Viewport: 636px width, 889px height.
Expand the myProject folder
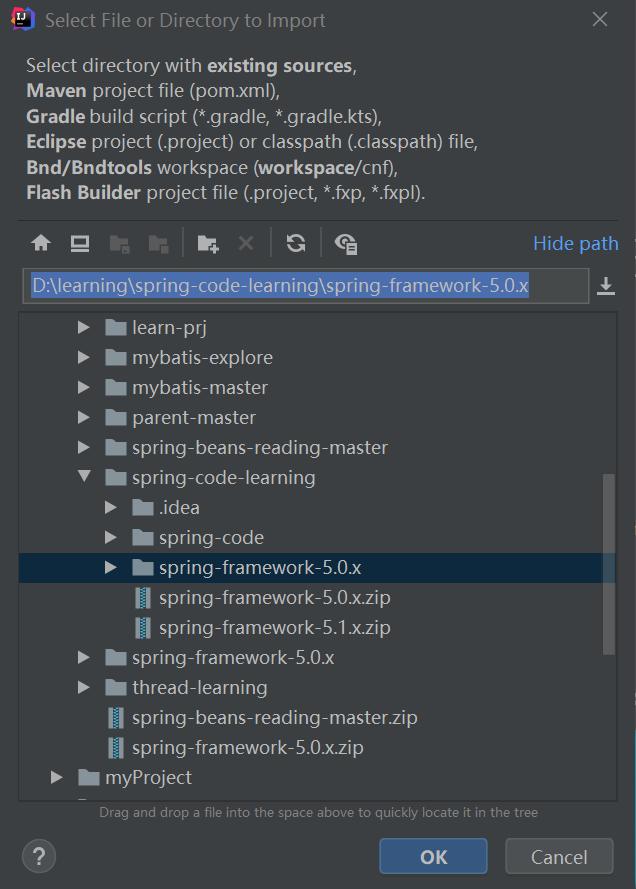coord(57,777)
